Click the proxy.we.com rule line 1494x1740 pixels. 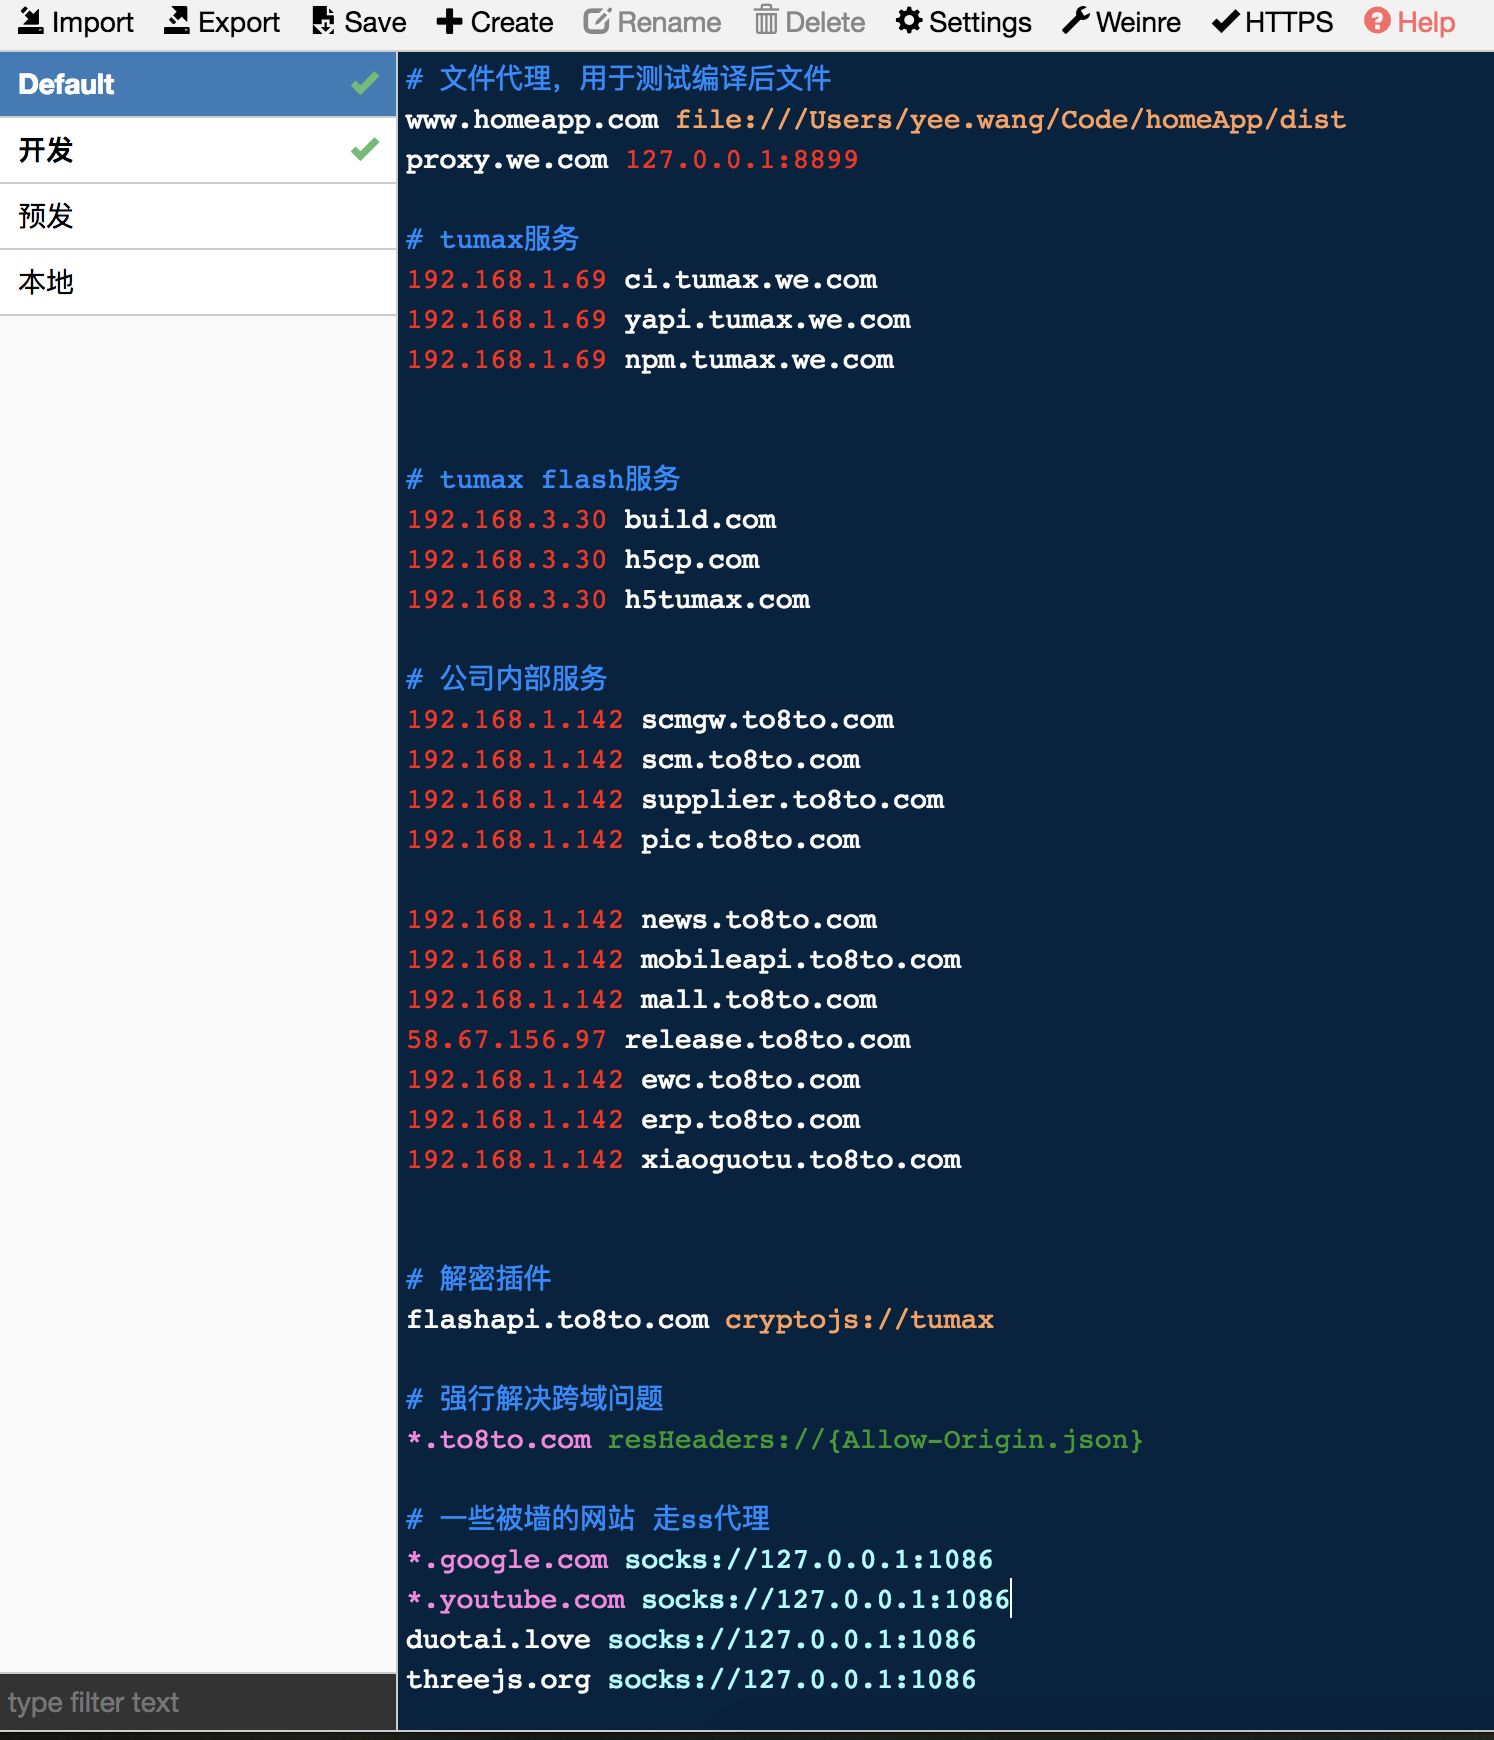632,159
